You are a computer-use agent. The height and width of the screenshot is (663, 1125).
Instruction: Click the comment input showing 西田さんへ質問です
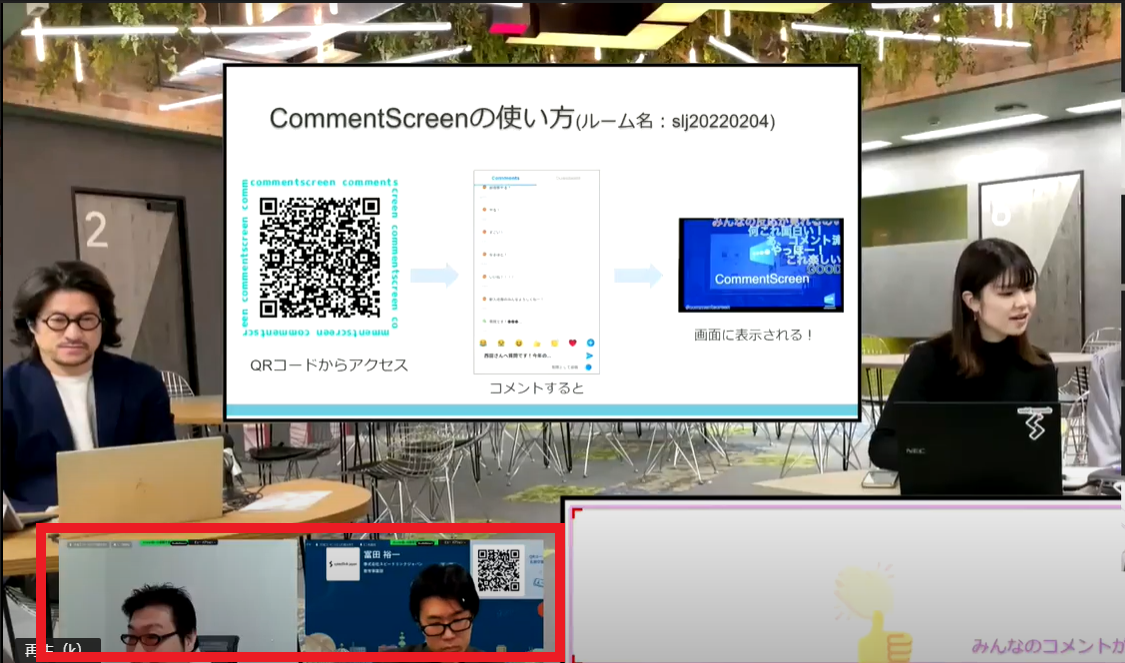point(517,356)
